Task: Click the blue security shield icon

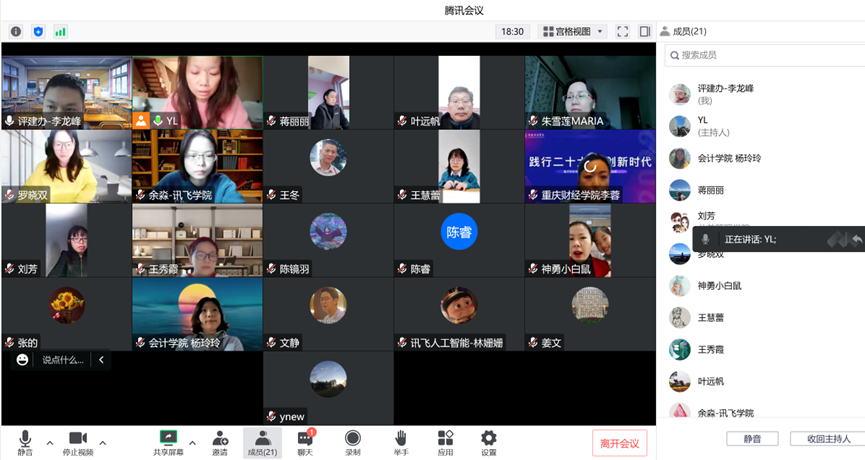Action: 38,32
